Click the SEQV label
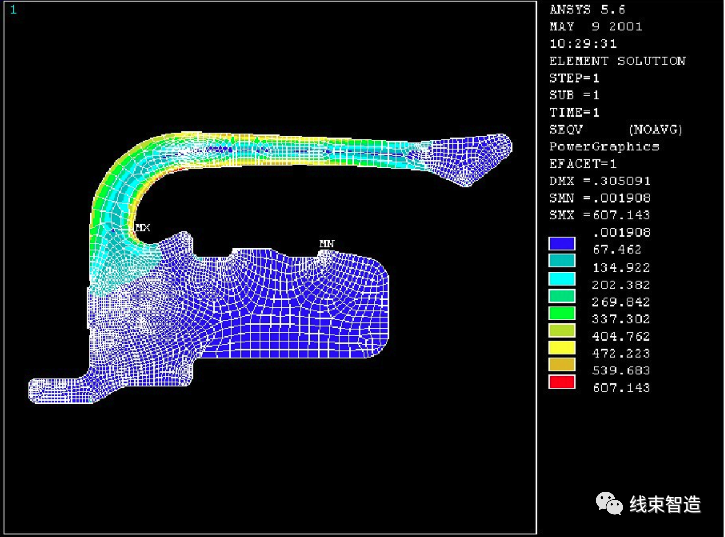The width and height of the screenshot is (725, 537). (566, 130)
